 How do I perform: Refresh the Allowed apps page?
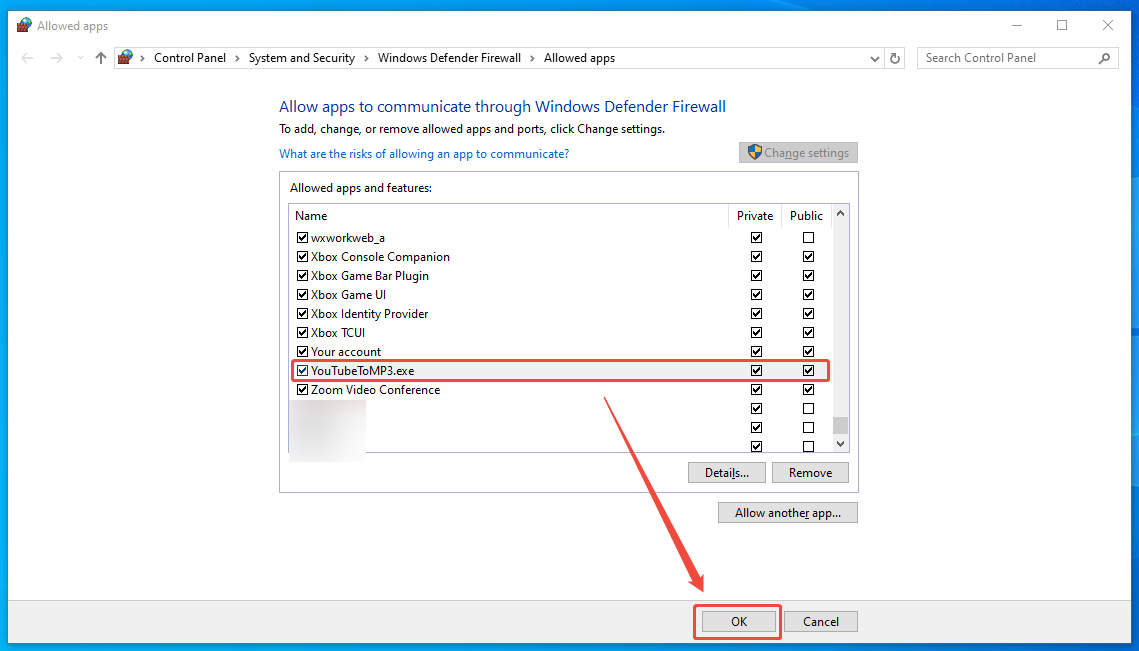[895, 58]
